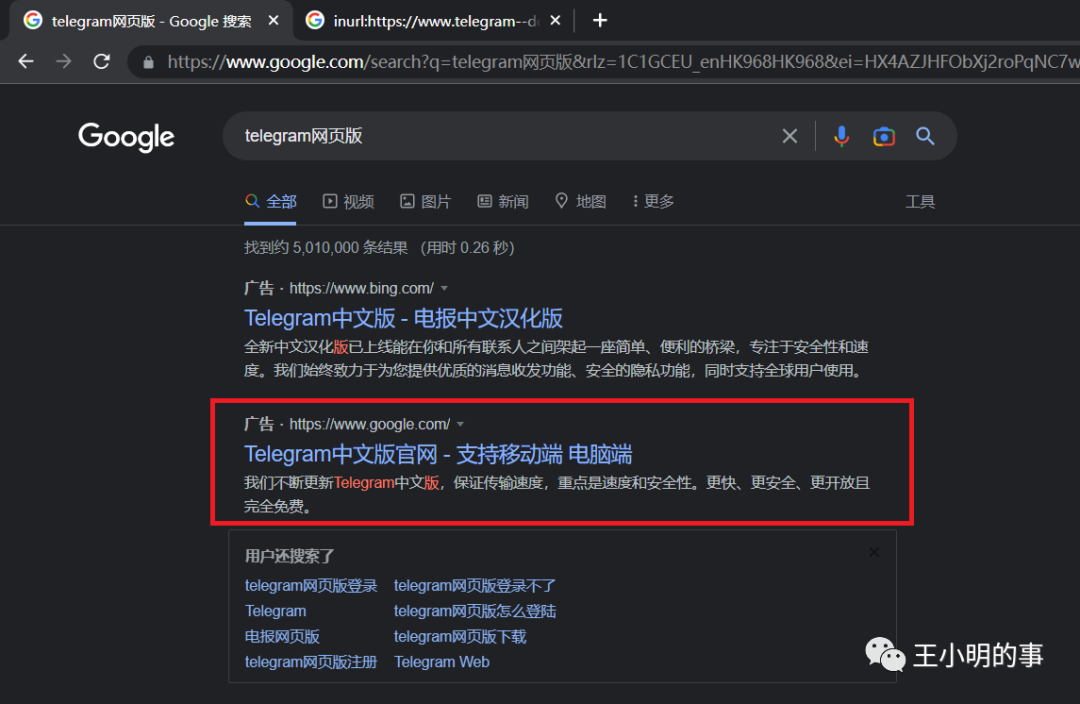This screenshot has height=704, width=1080.
Task: Dismiss the 用户还搜索了 box with its X
Action: 874,552
